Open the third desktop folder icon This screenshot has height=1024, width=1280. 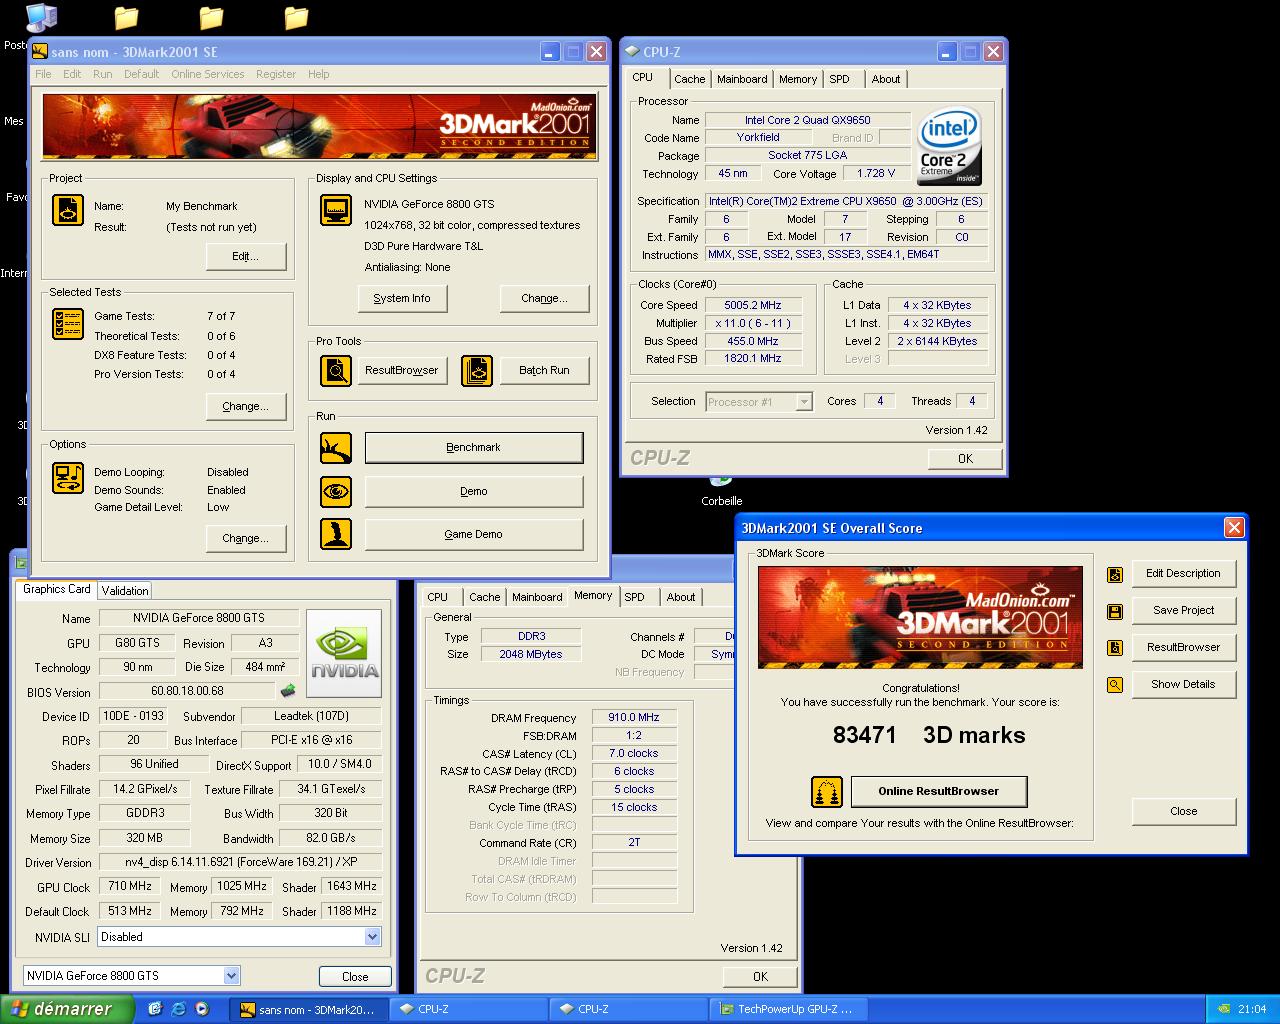[296, 18]
